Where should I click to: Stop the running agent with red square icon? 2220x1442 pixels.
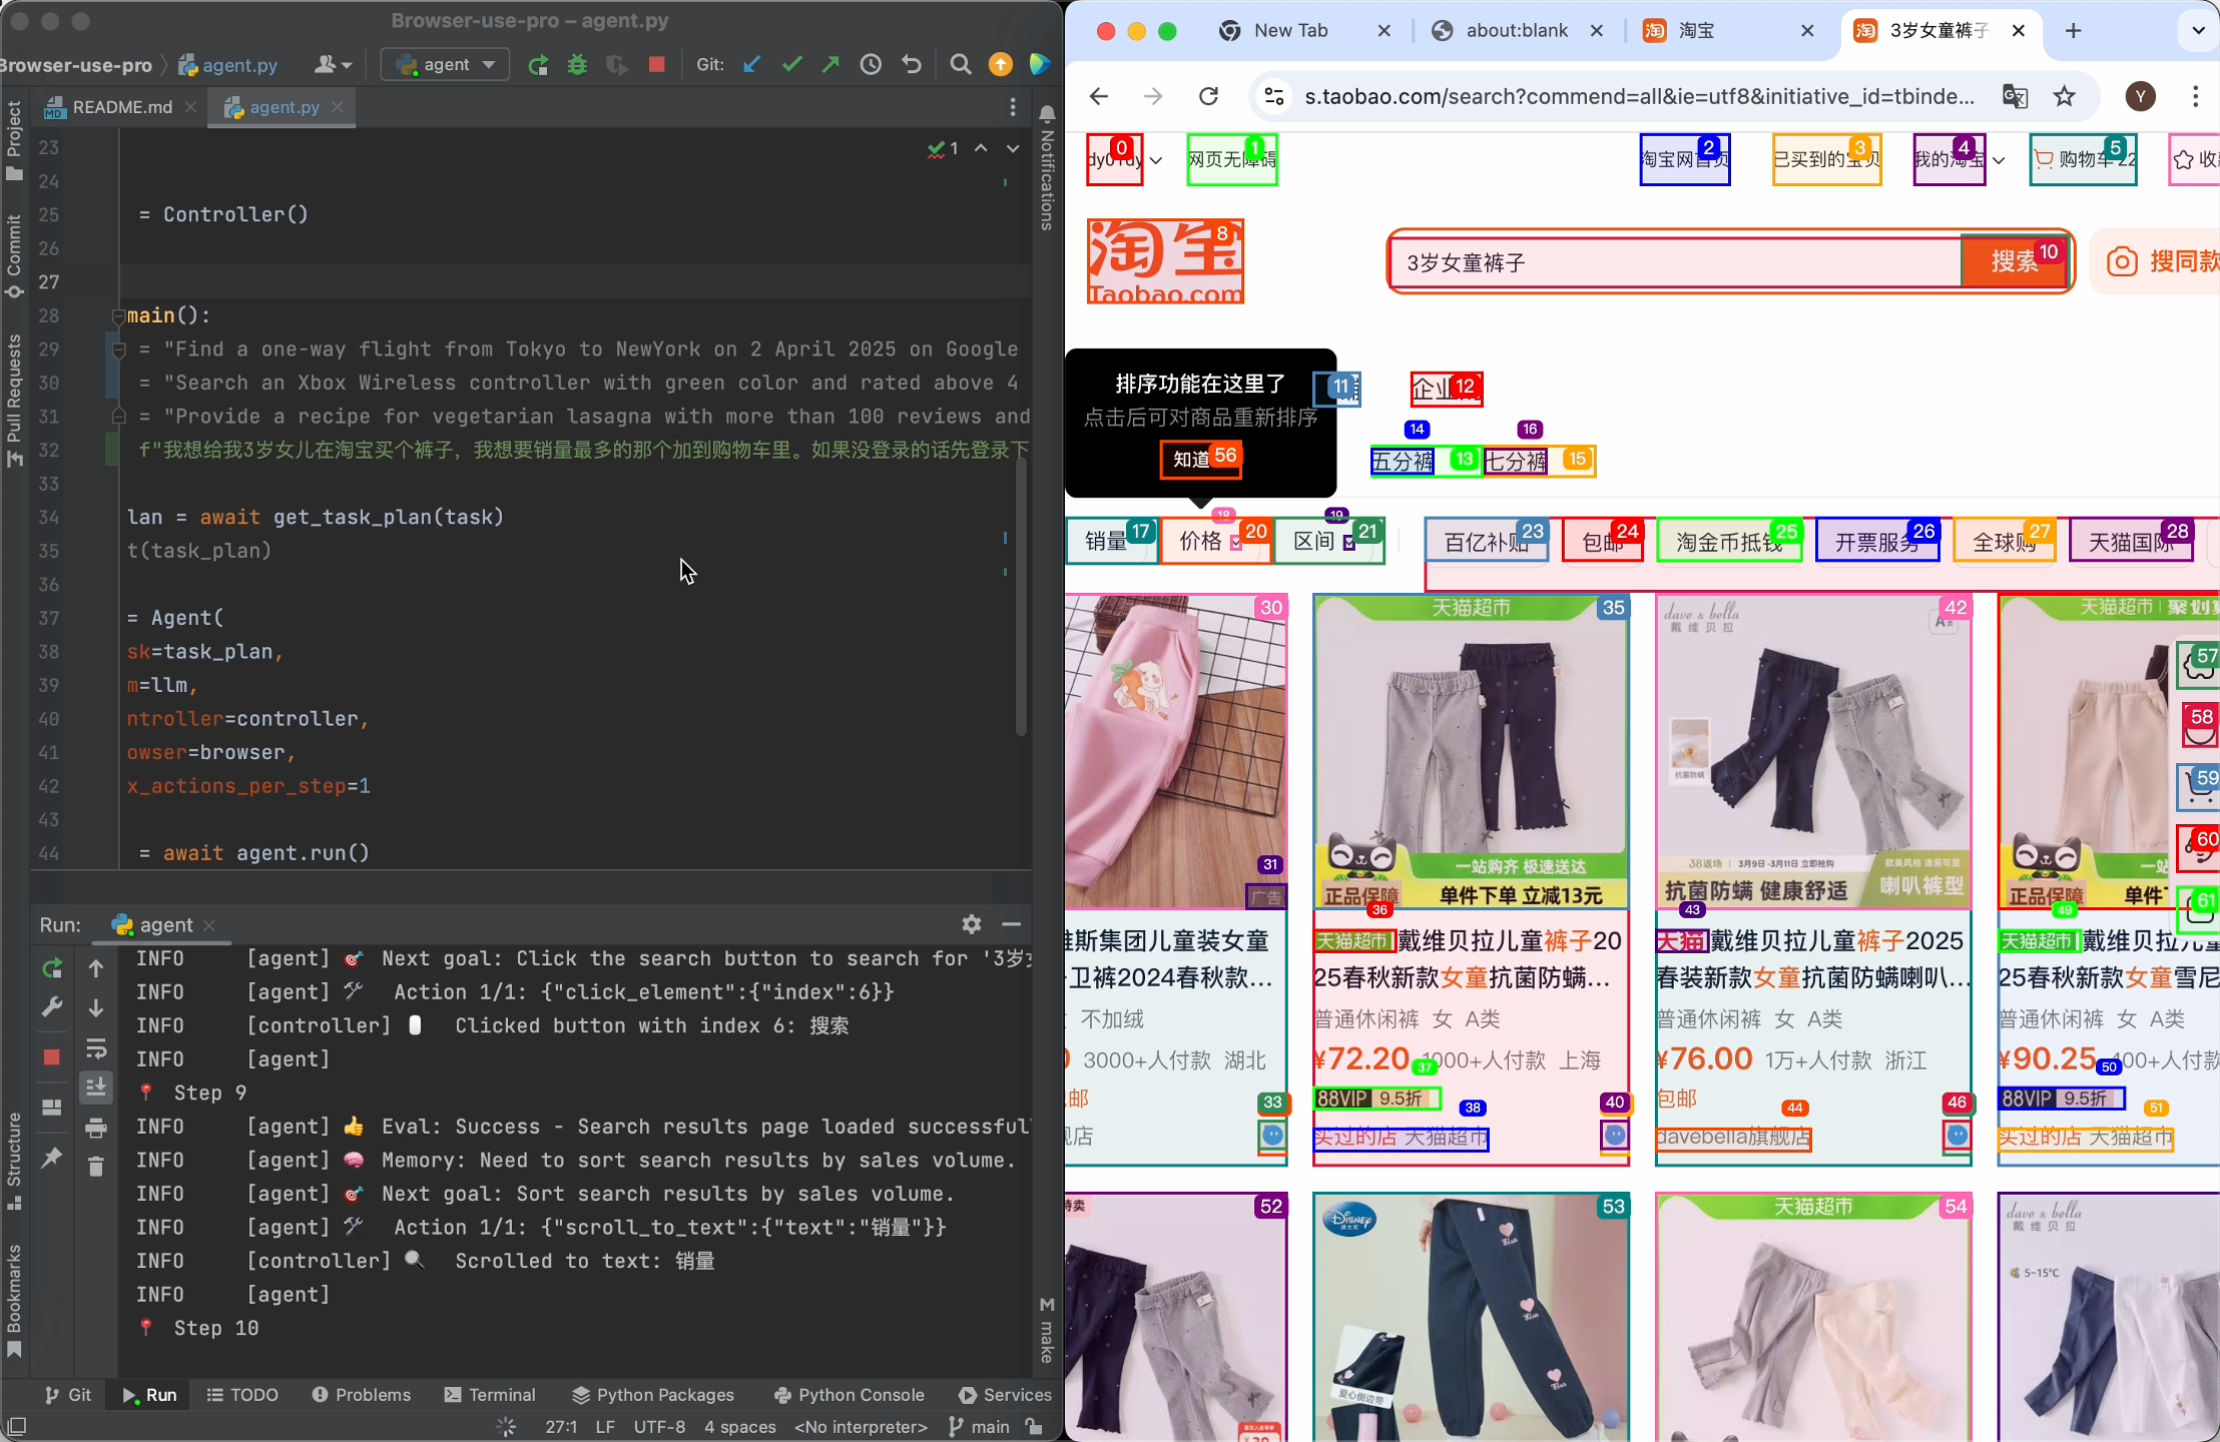[x=656, y=63]
